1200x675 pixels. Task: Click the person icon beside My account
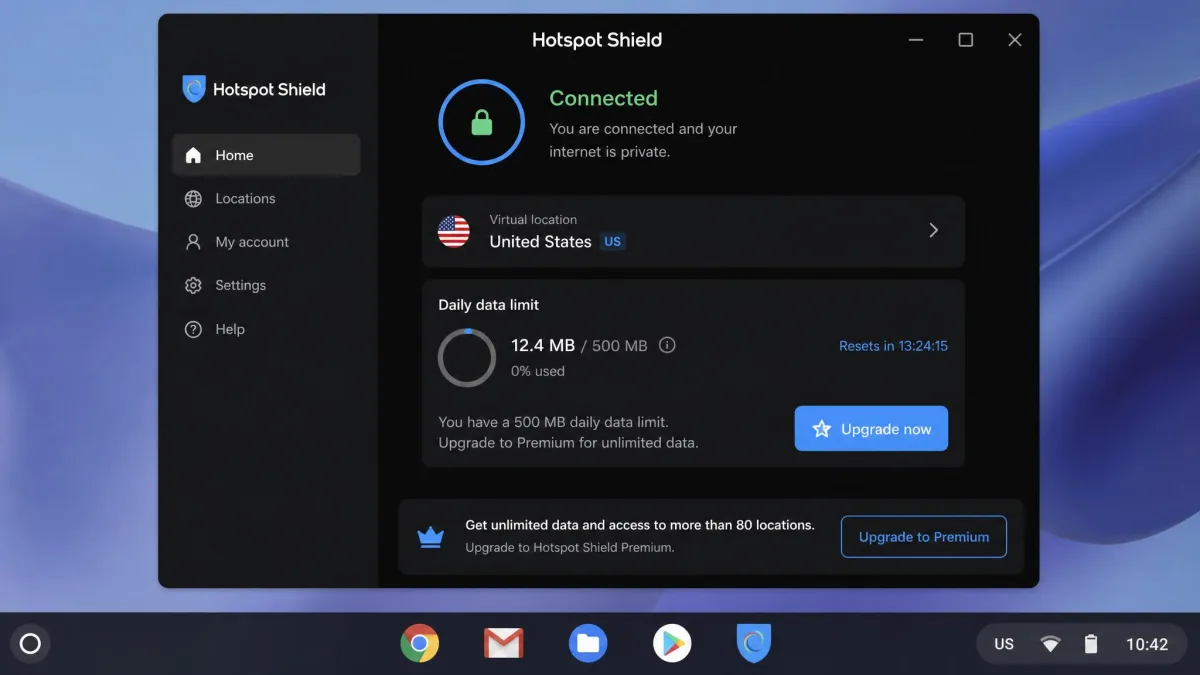tap(193, 242)
